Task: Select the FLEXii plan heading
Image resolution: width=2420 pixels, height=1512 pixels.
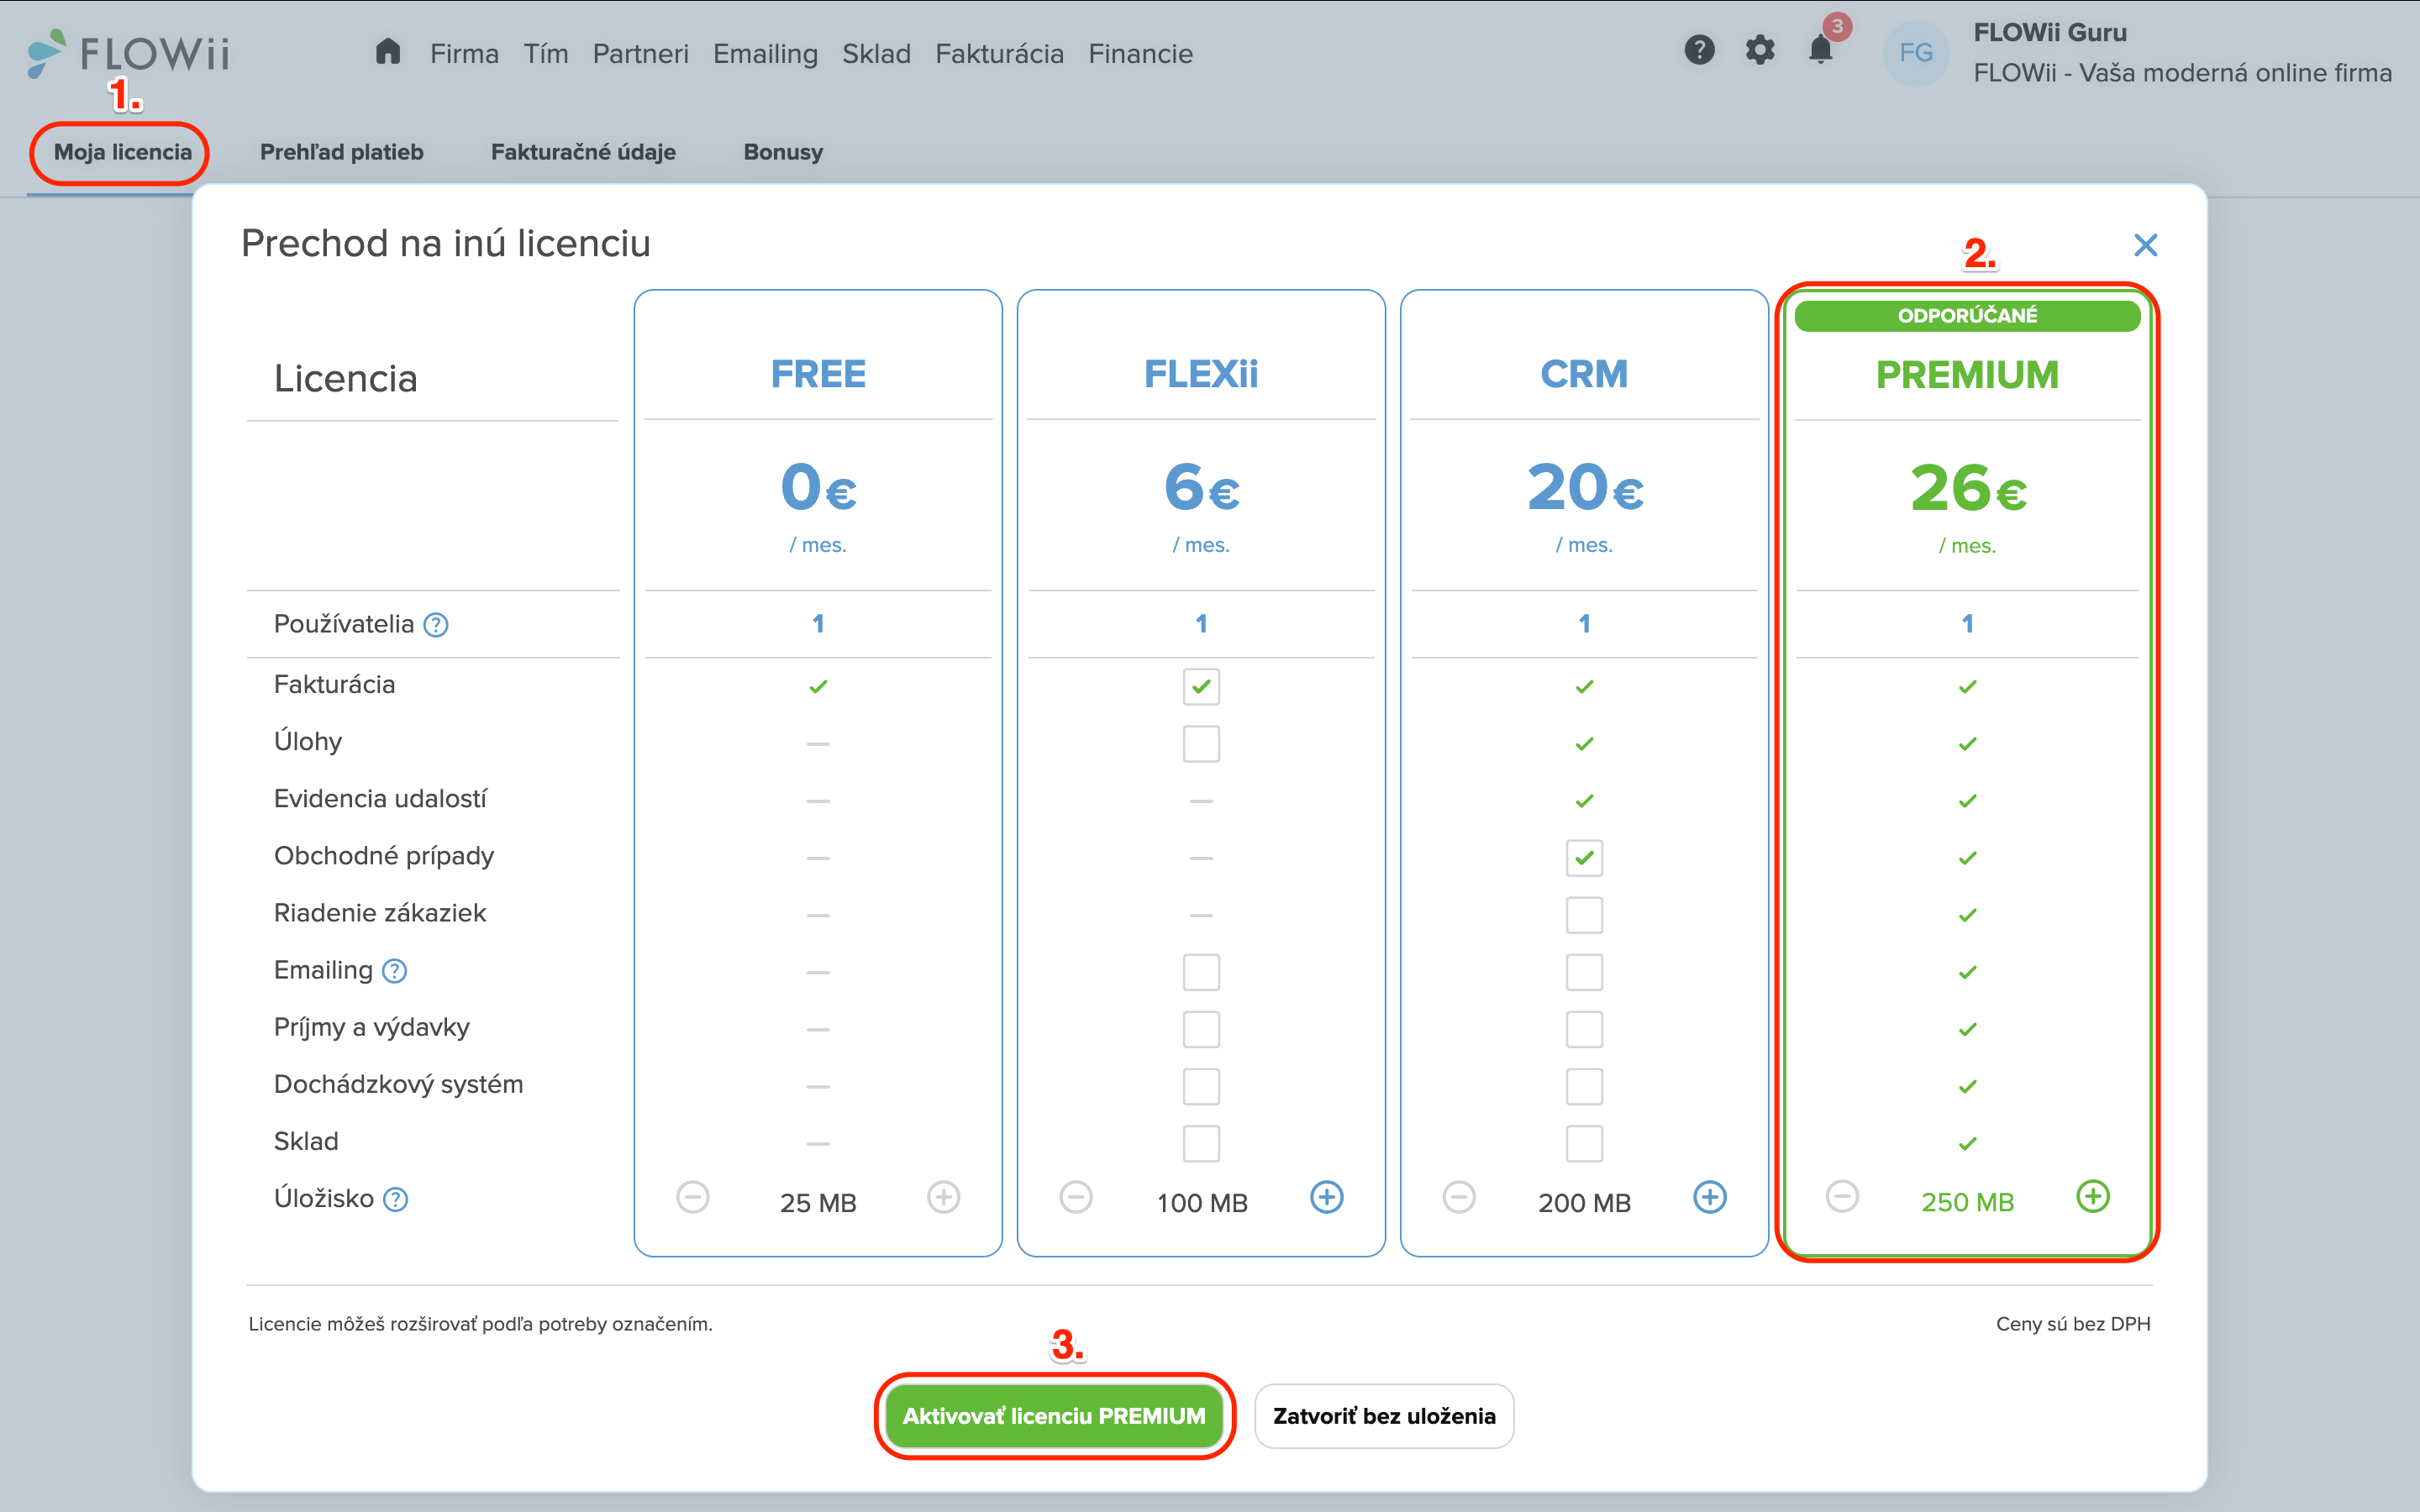Action: coord(1201,374)
